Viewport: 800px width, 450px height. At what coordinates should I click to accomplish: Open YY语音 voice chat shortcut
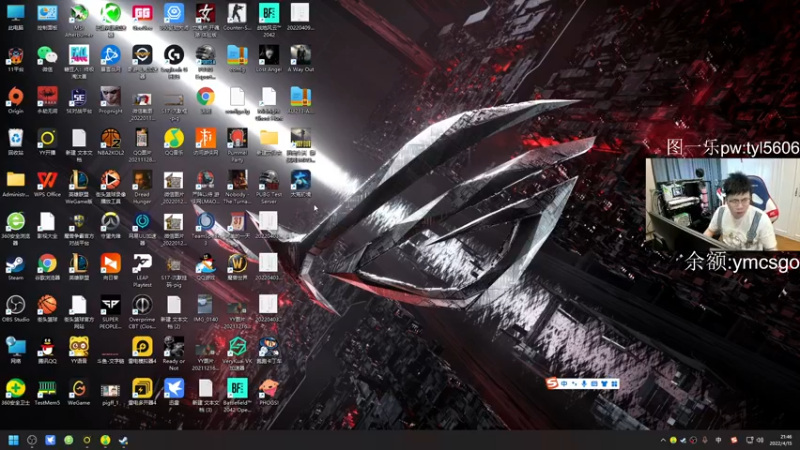coord(79,351)
